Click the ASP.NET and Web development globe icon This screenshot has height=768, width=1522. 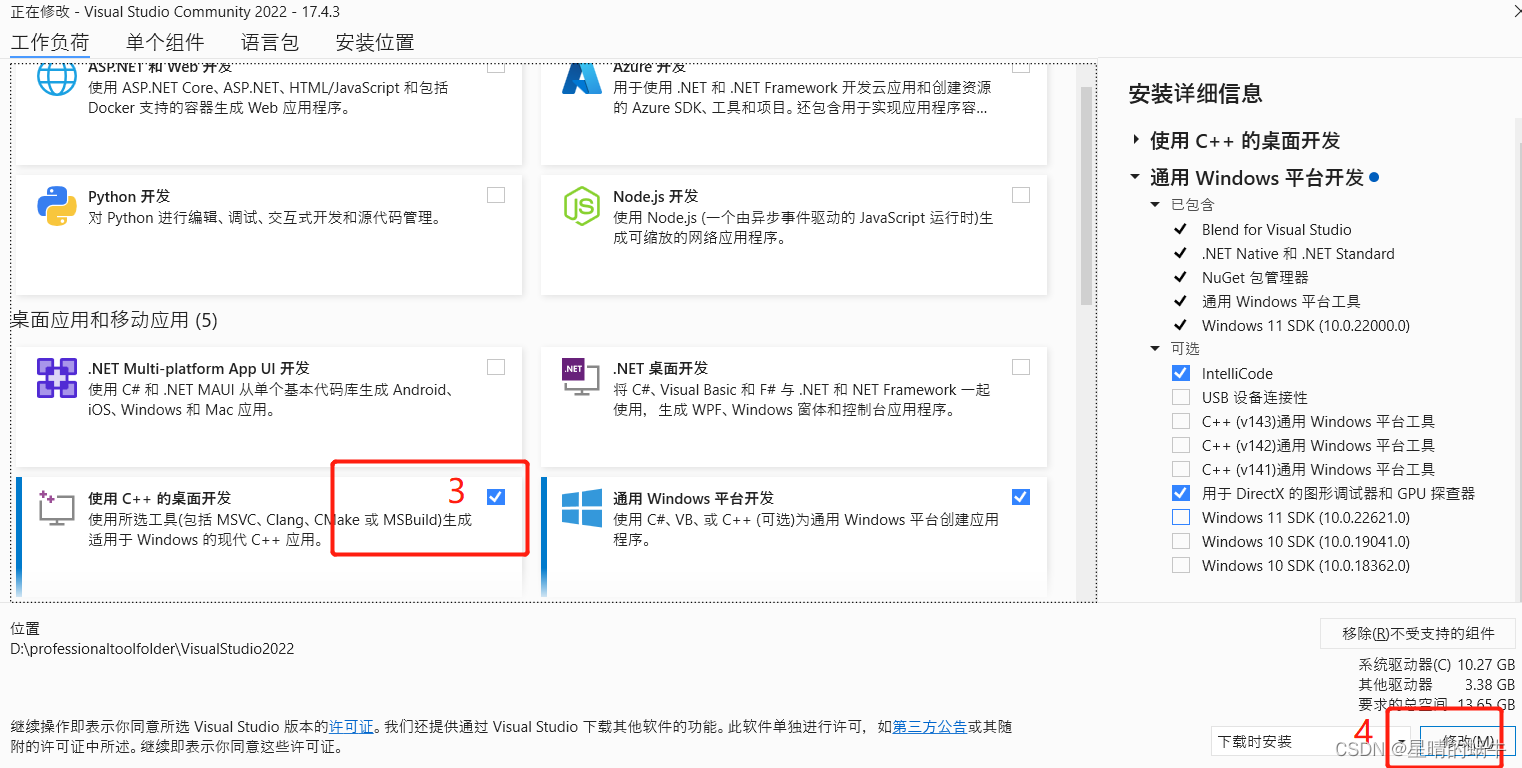[57, 80]
